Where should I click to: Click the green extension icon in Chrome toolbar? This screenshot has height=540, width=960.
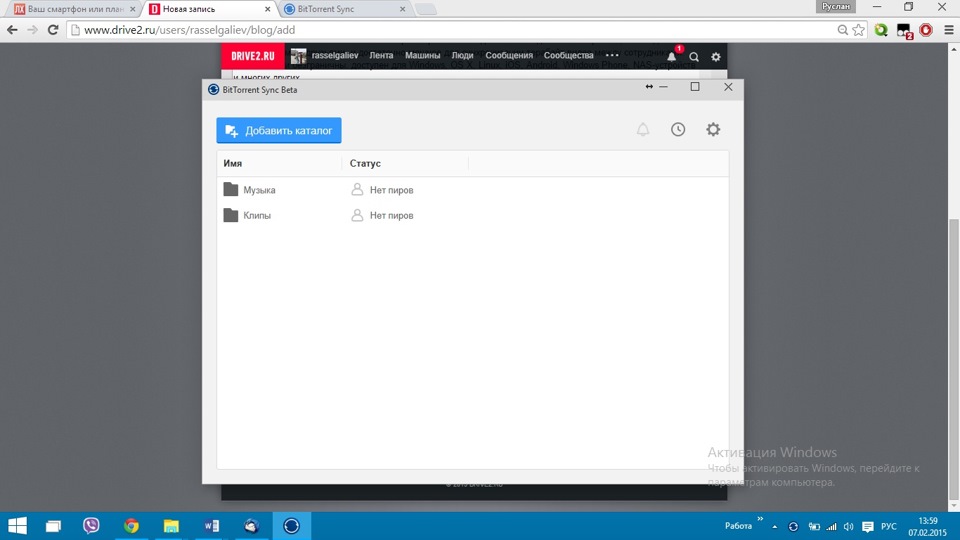(x=881, y=30)
